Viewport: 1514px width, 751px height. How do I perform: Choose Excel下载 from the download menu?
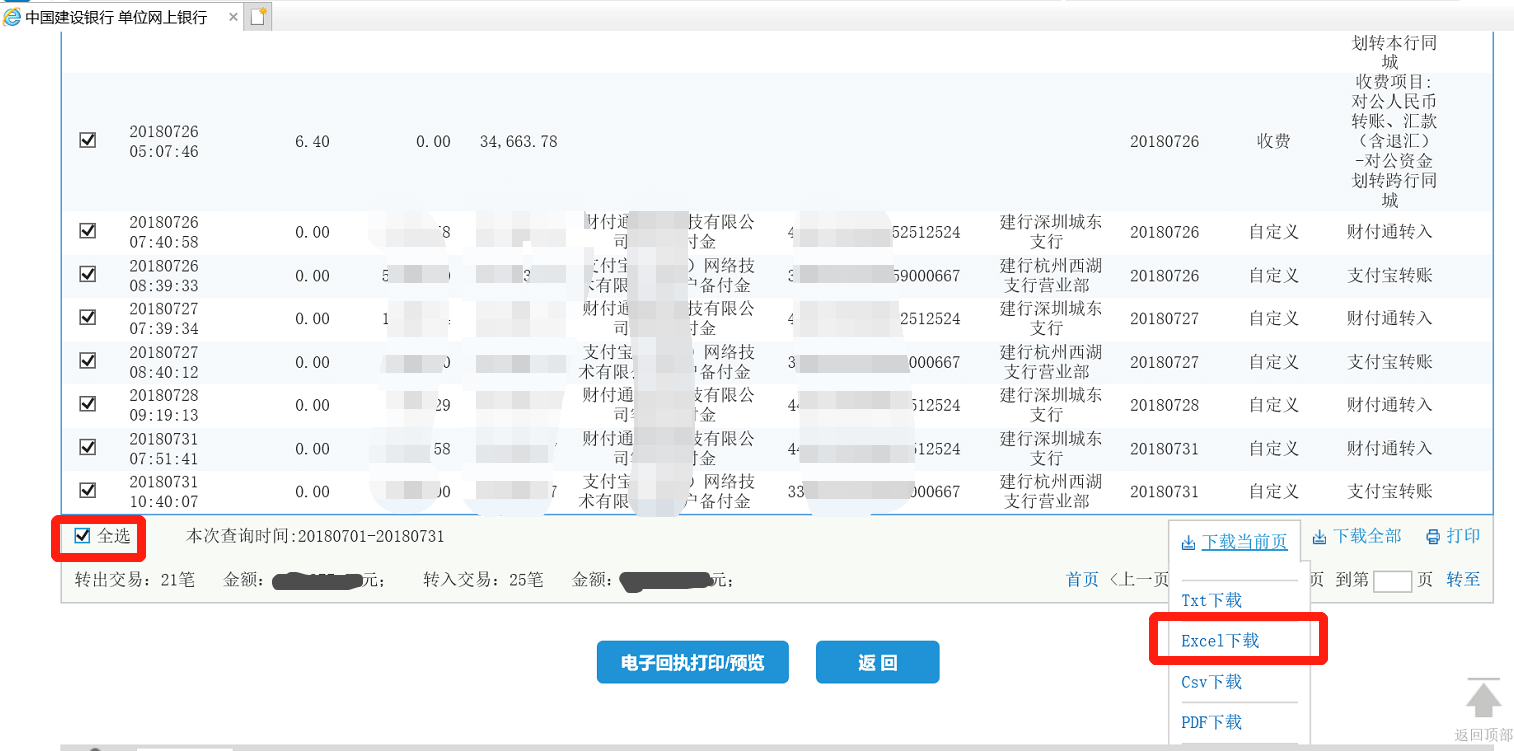[x=1220, y=641]
